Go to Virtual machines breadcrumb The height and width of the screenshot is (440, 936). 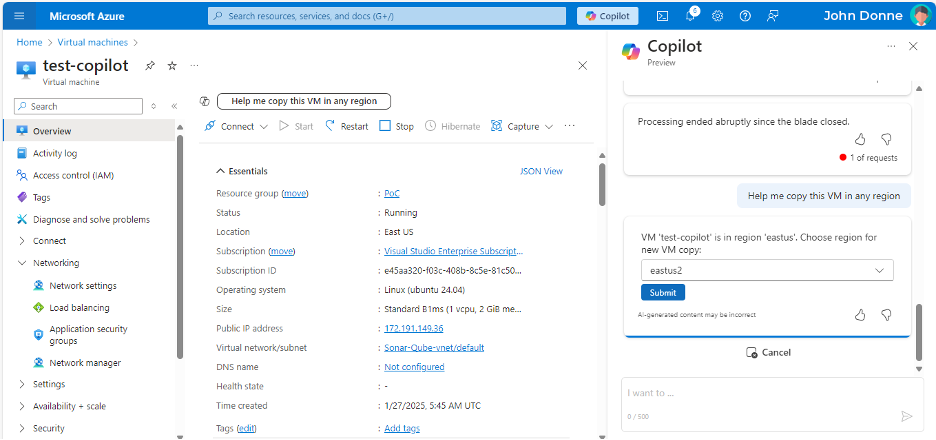[93, 42]
